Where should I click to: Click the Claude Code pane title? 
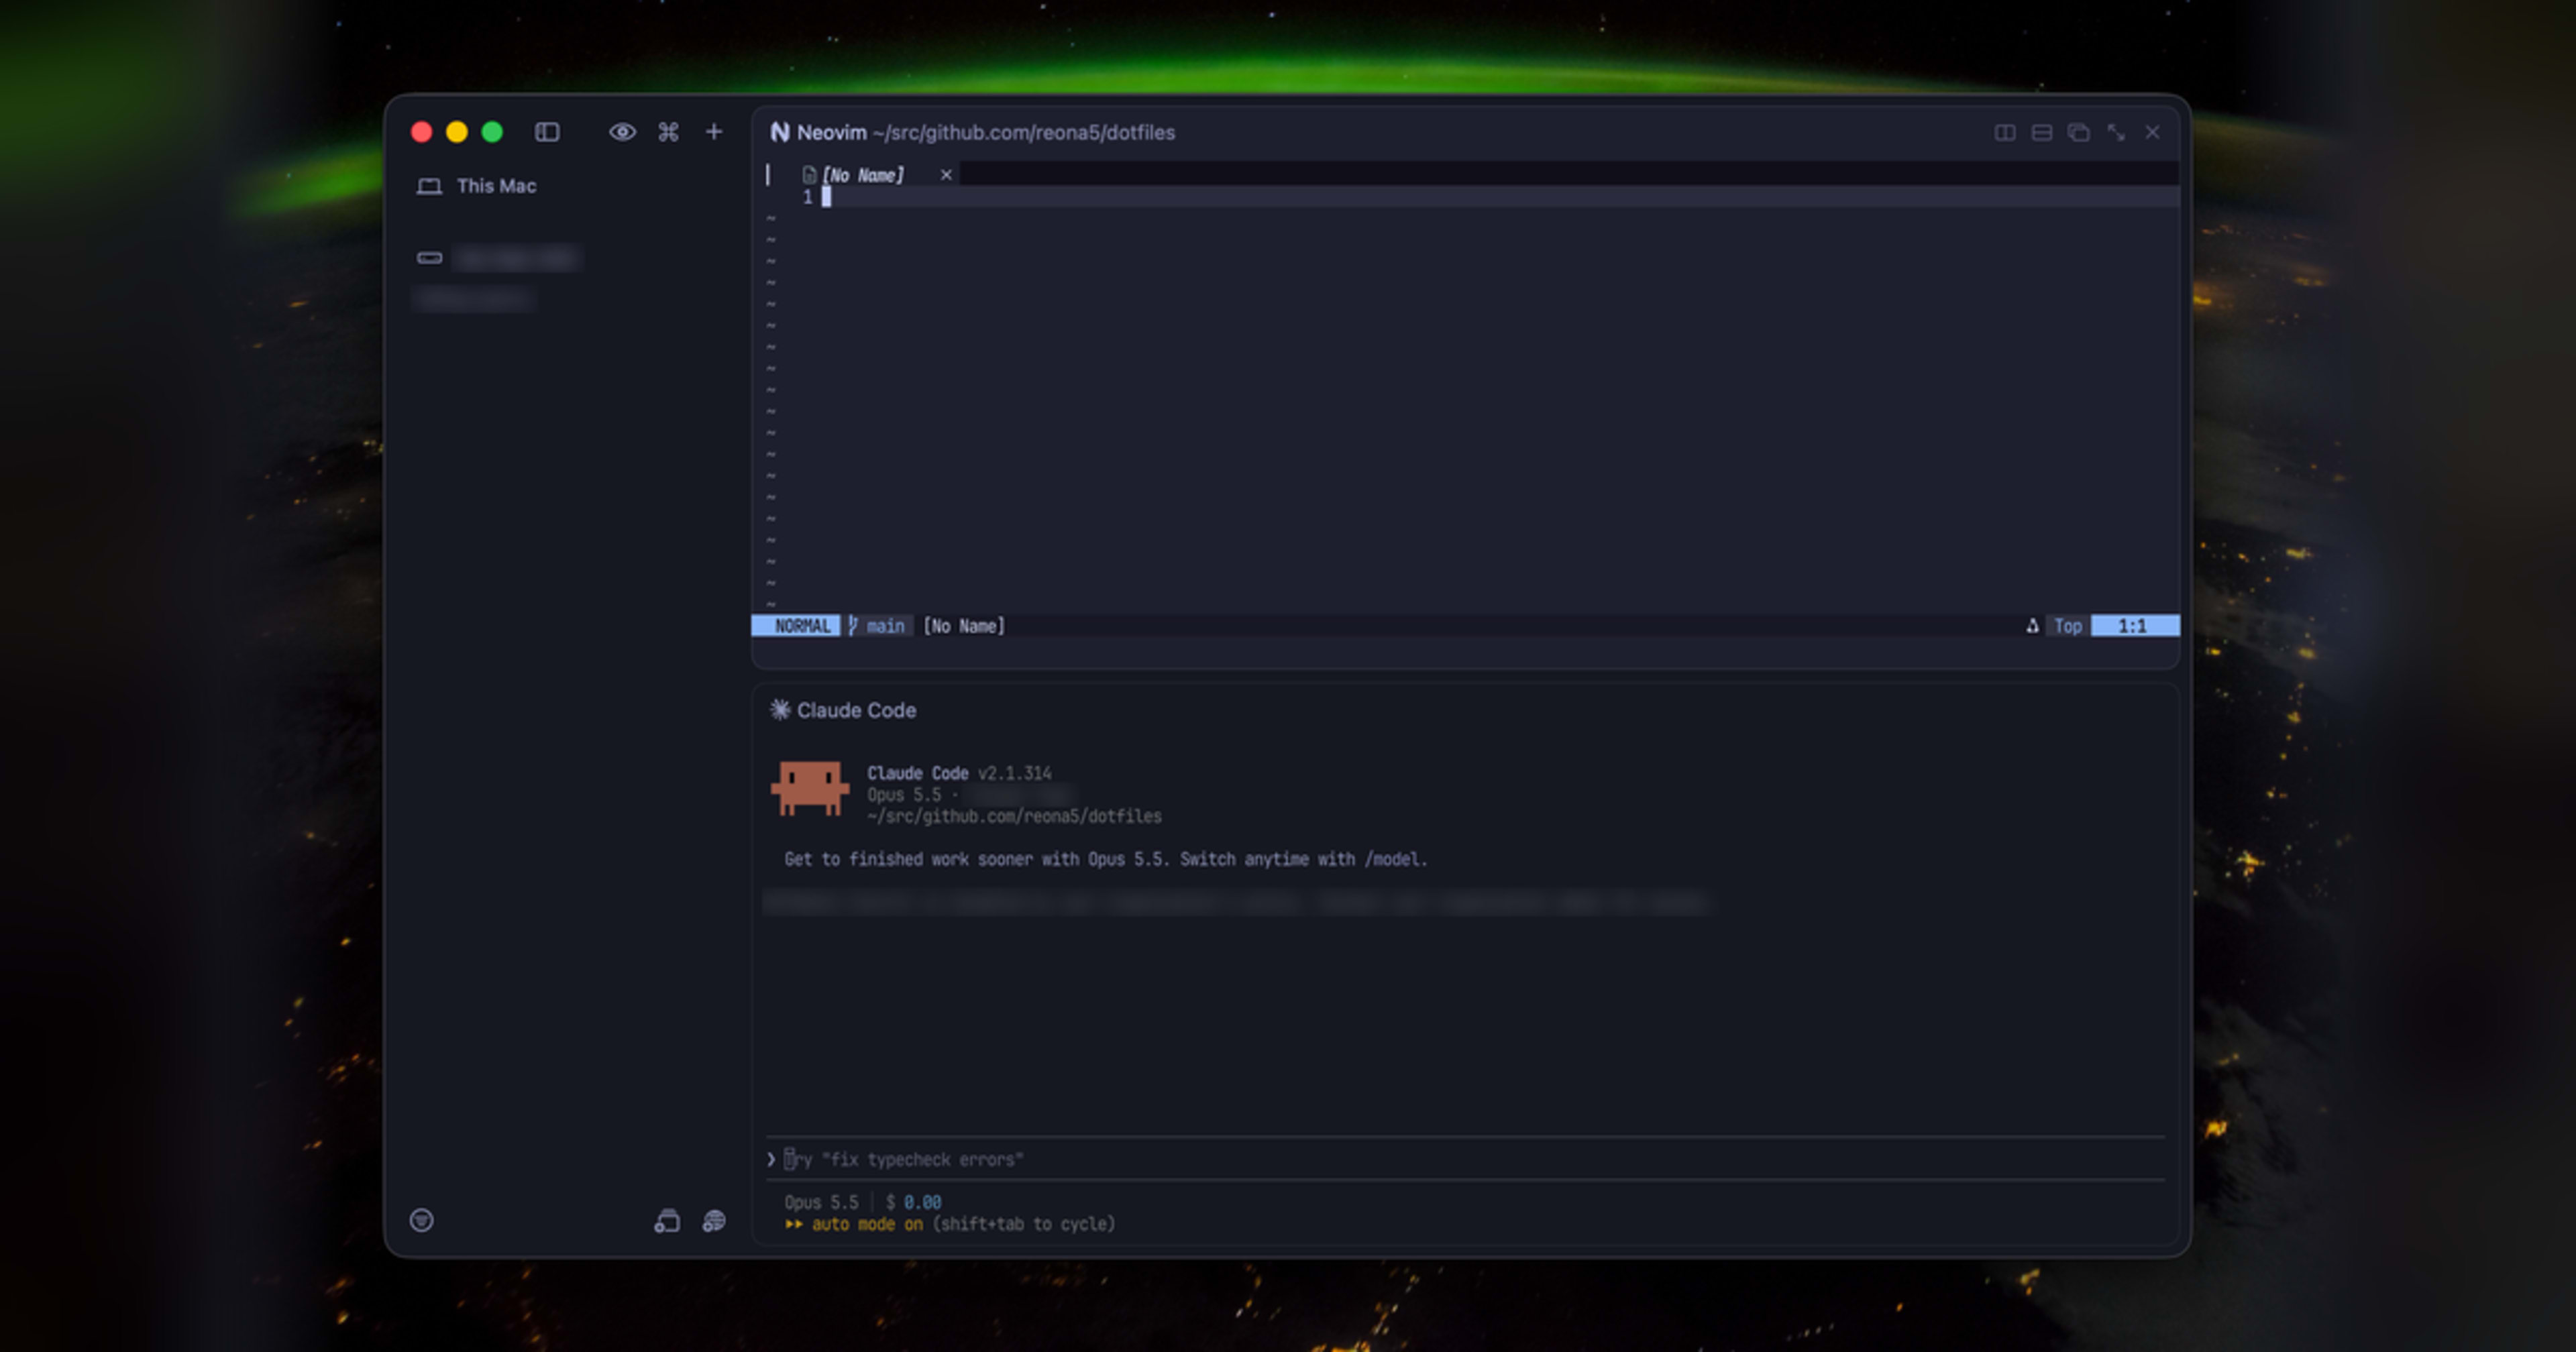pos(856,710)
